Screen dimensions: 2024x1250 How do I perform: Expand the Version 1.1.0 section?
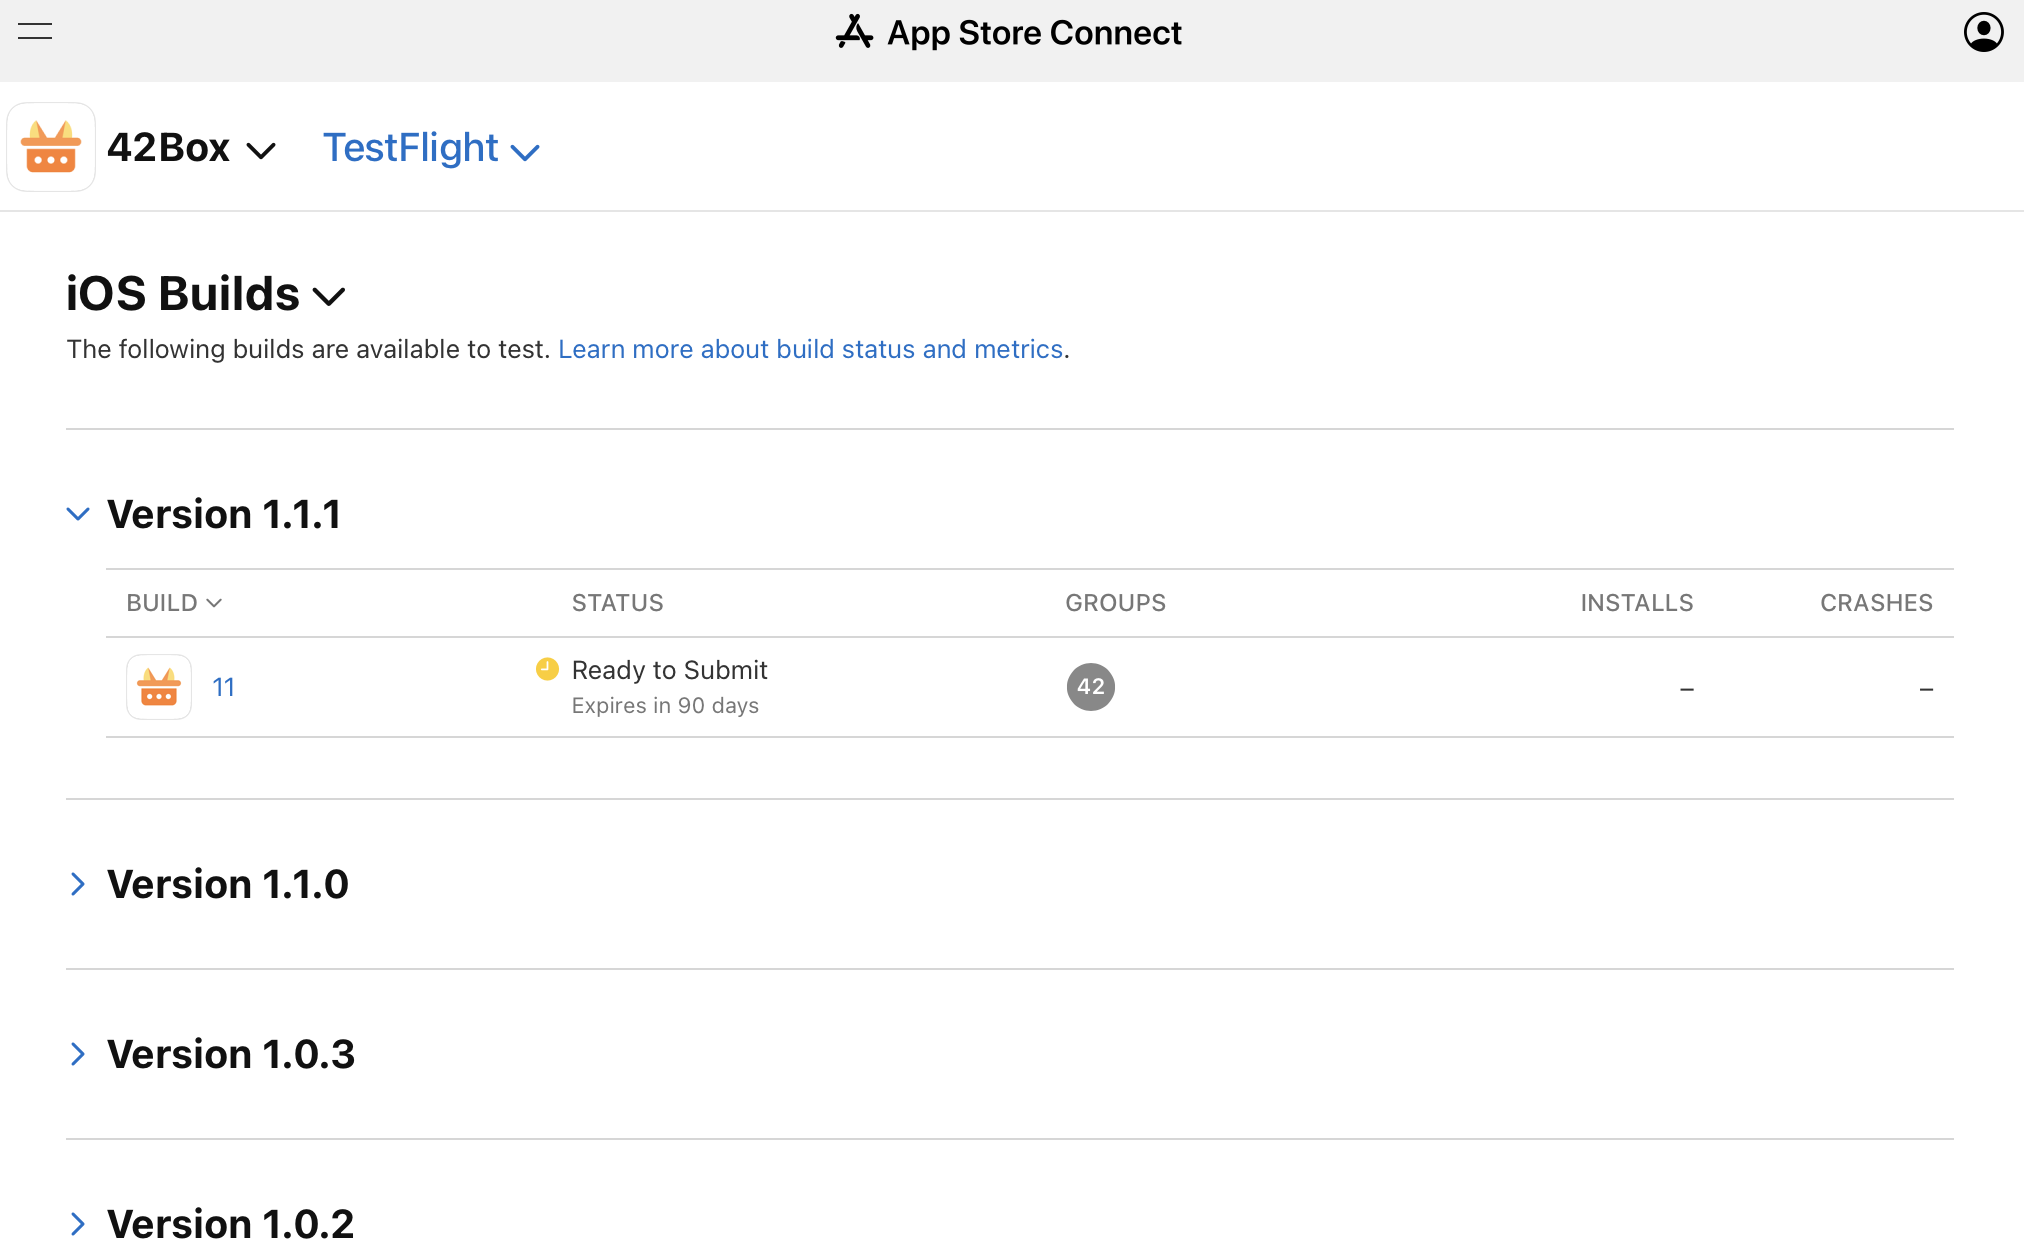(x=78, y=884)
